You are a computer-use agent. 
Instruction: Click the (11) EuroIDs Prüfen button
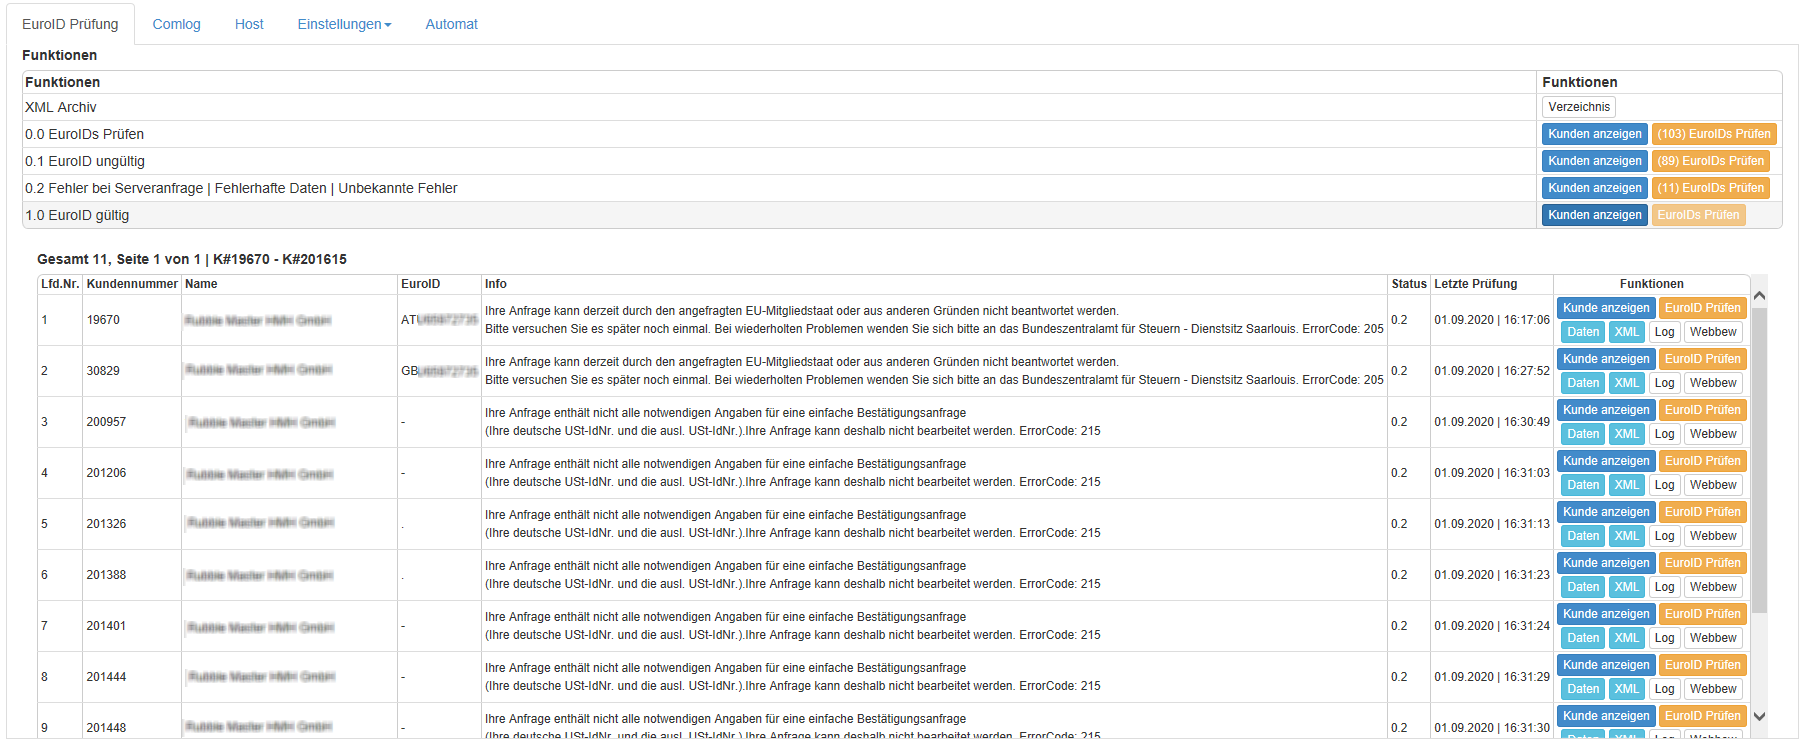(x=1709, y=188)
